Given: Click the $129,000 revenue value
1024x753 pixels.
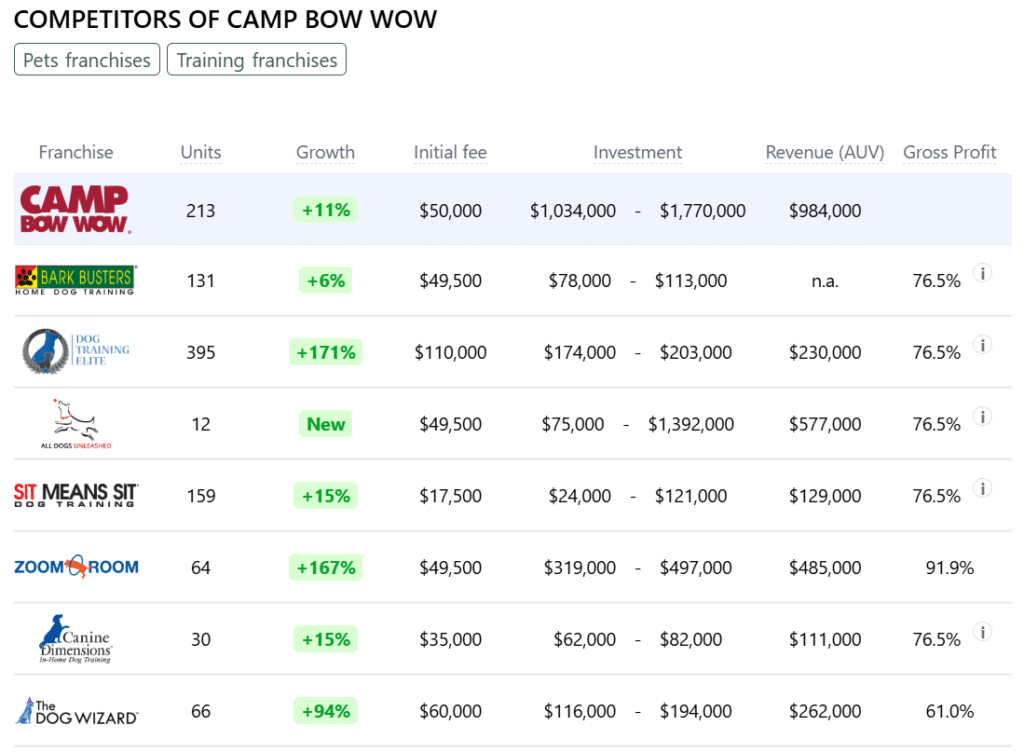Looking at the screenshot, I should coord(825,496).
